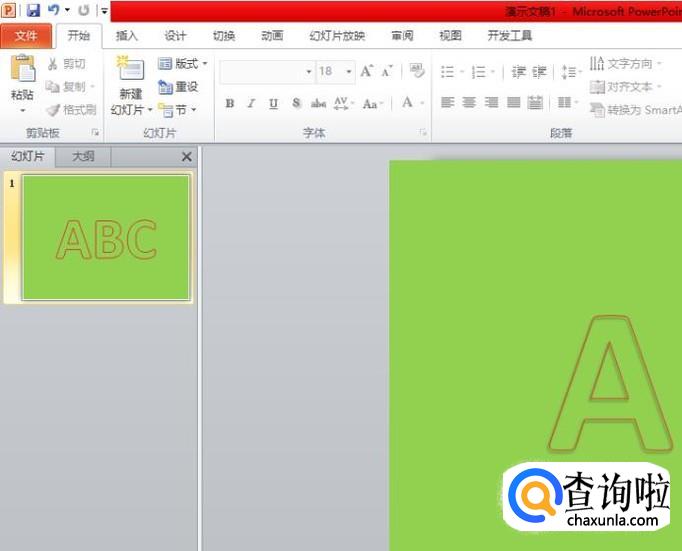Increase list indent level
Viewport: 682px width, 551px height.
539,71
